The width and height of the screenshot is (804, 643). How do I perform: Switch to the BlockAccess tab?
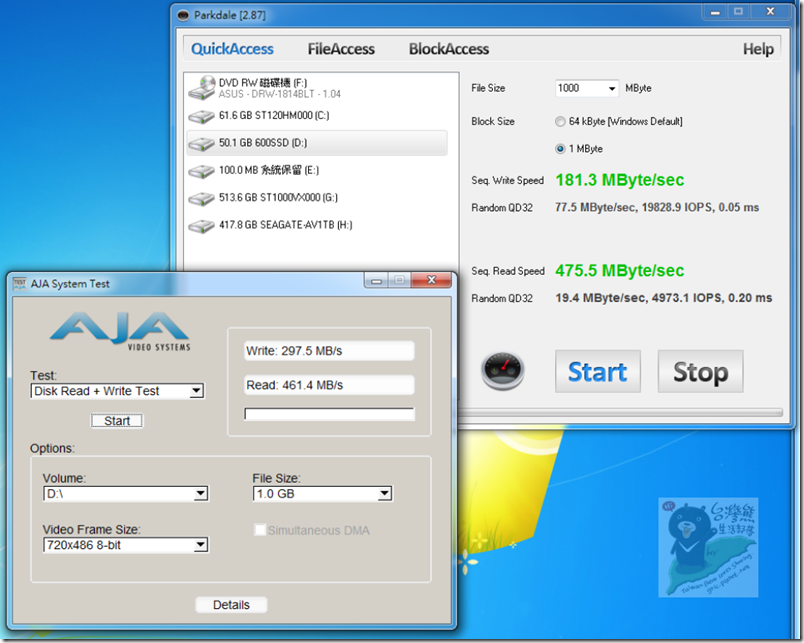449,49
